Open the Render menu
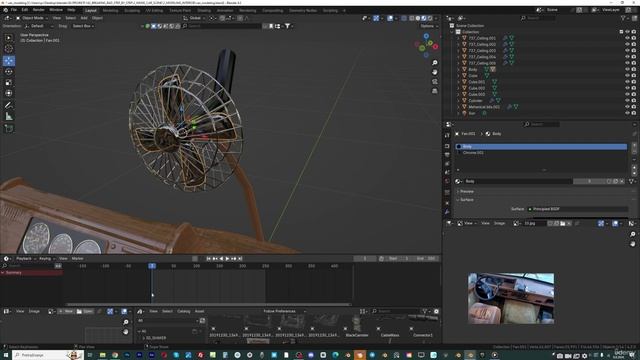640x360 pixels. click(x=38, y=10)
